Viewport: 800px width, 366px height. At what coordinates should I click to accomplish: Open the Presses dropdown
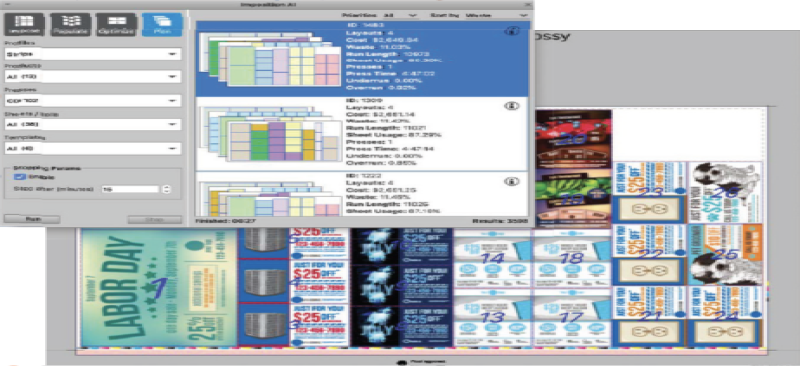pos(93,101)
